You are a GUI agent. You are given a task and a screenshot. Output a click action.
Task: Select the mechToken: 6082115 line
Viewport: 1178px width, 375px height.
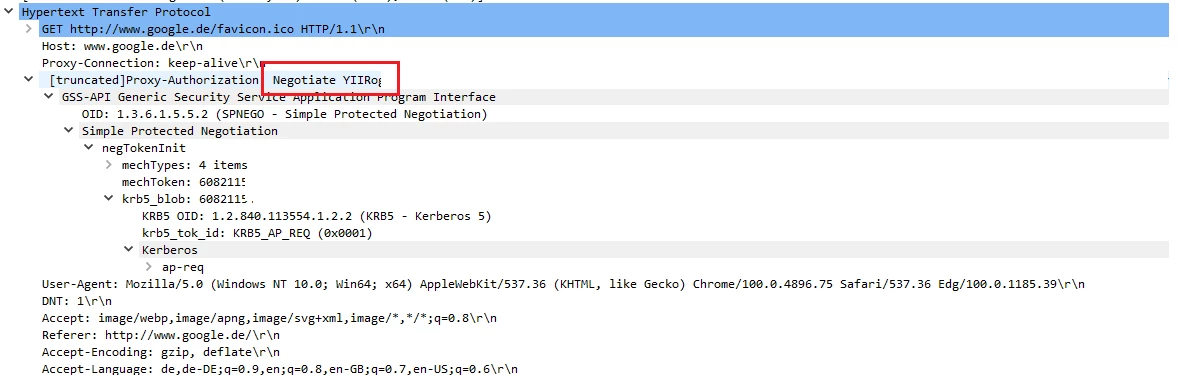pos(184,182)
